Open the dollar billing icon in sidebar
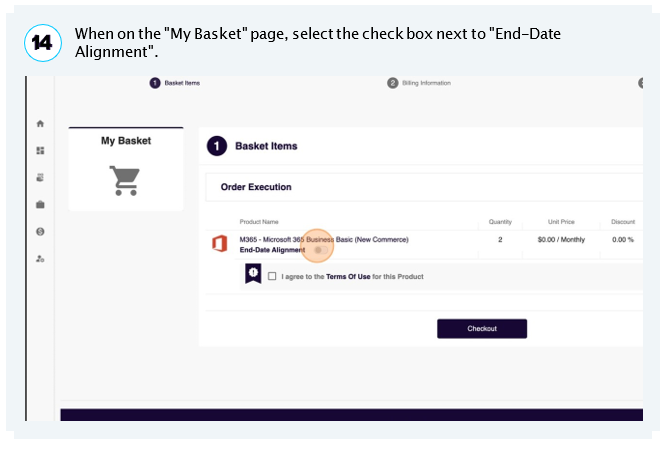666x450 pixels. click(x=40, y=232)
